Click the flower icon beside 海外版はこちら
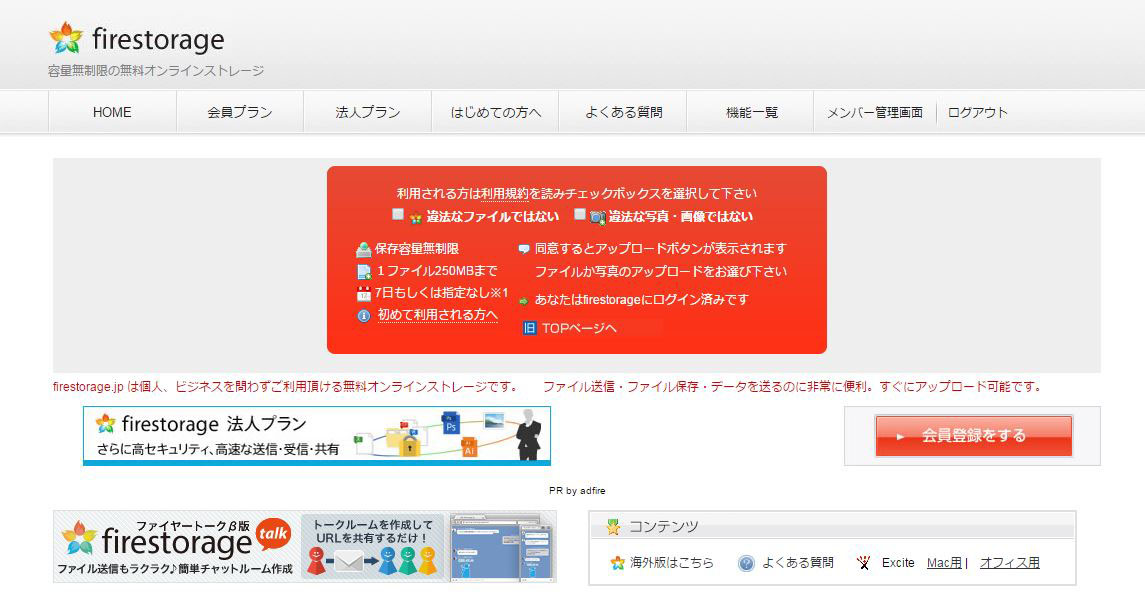 pyautogui.click(x=618, y=563)
